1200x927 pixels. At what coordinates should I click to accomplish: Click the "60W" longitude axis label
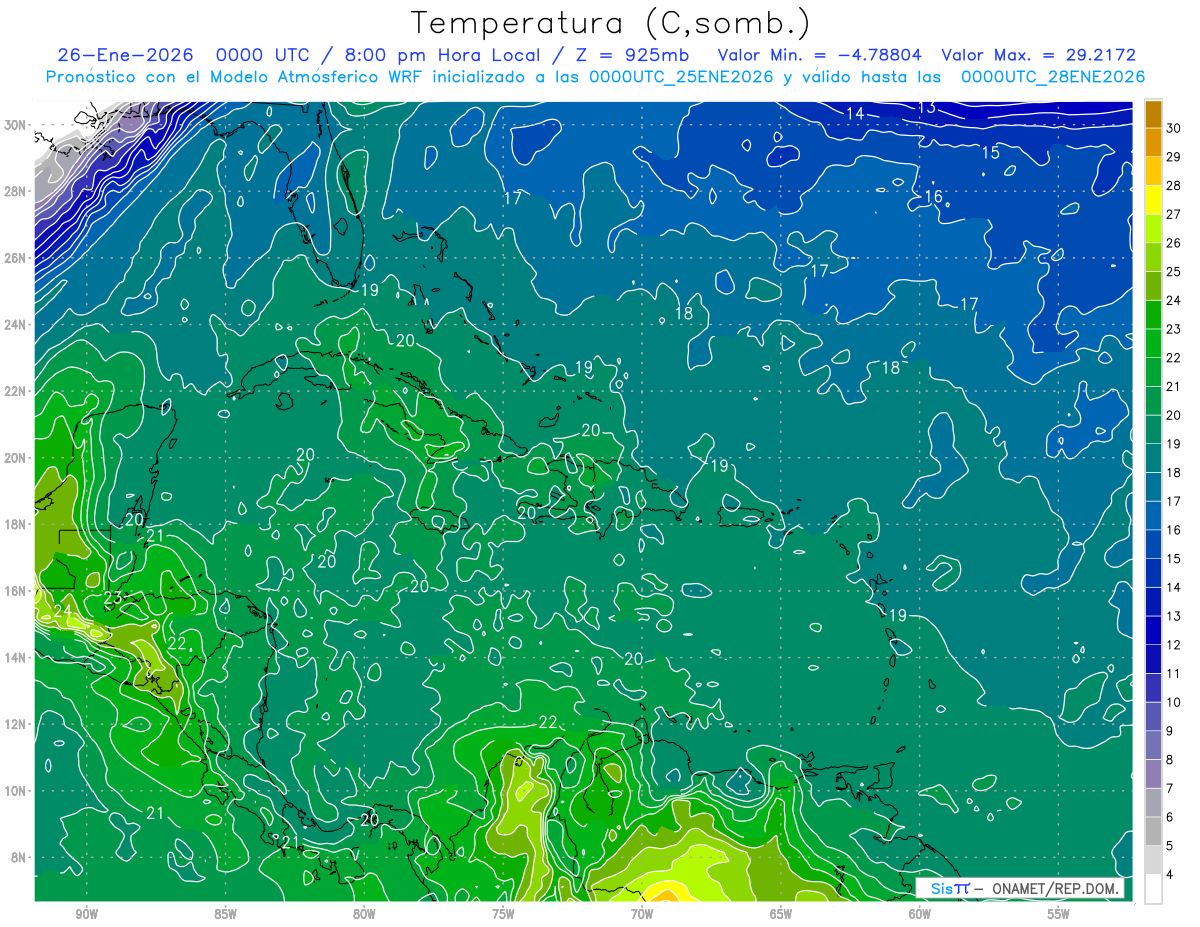tap(920, 914)
